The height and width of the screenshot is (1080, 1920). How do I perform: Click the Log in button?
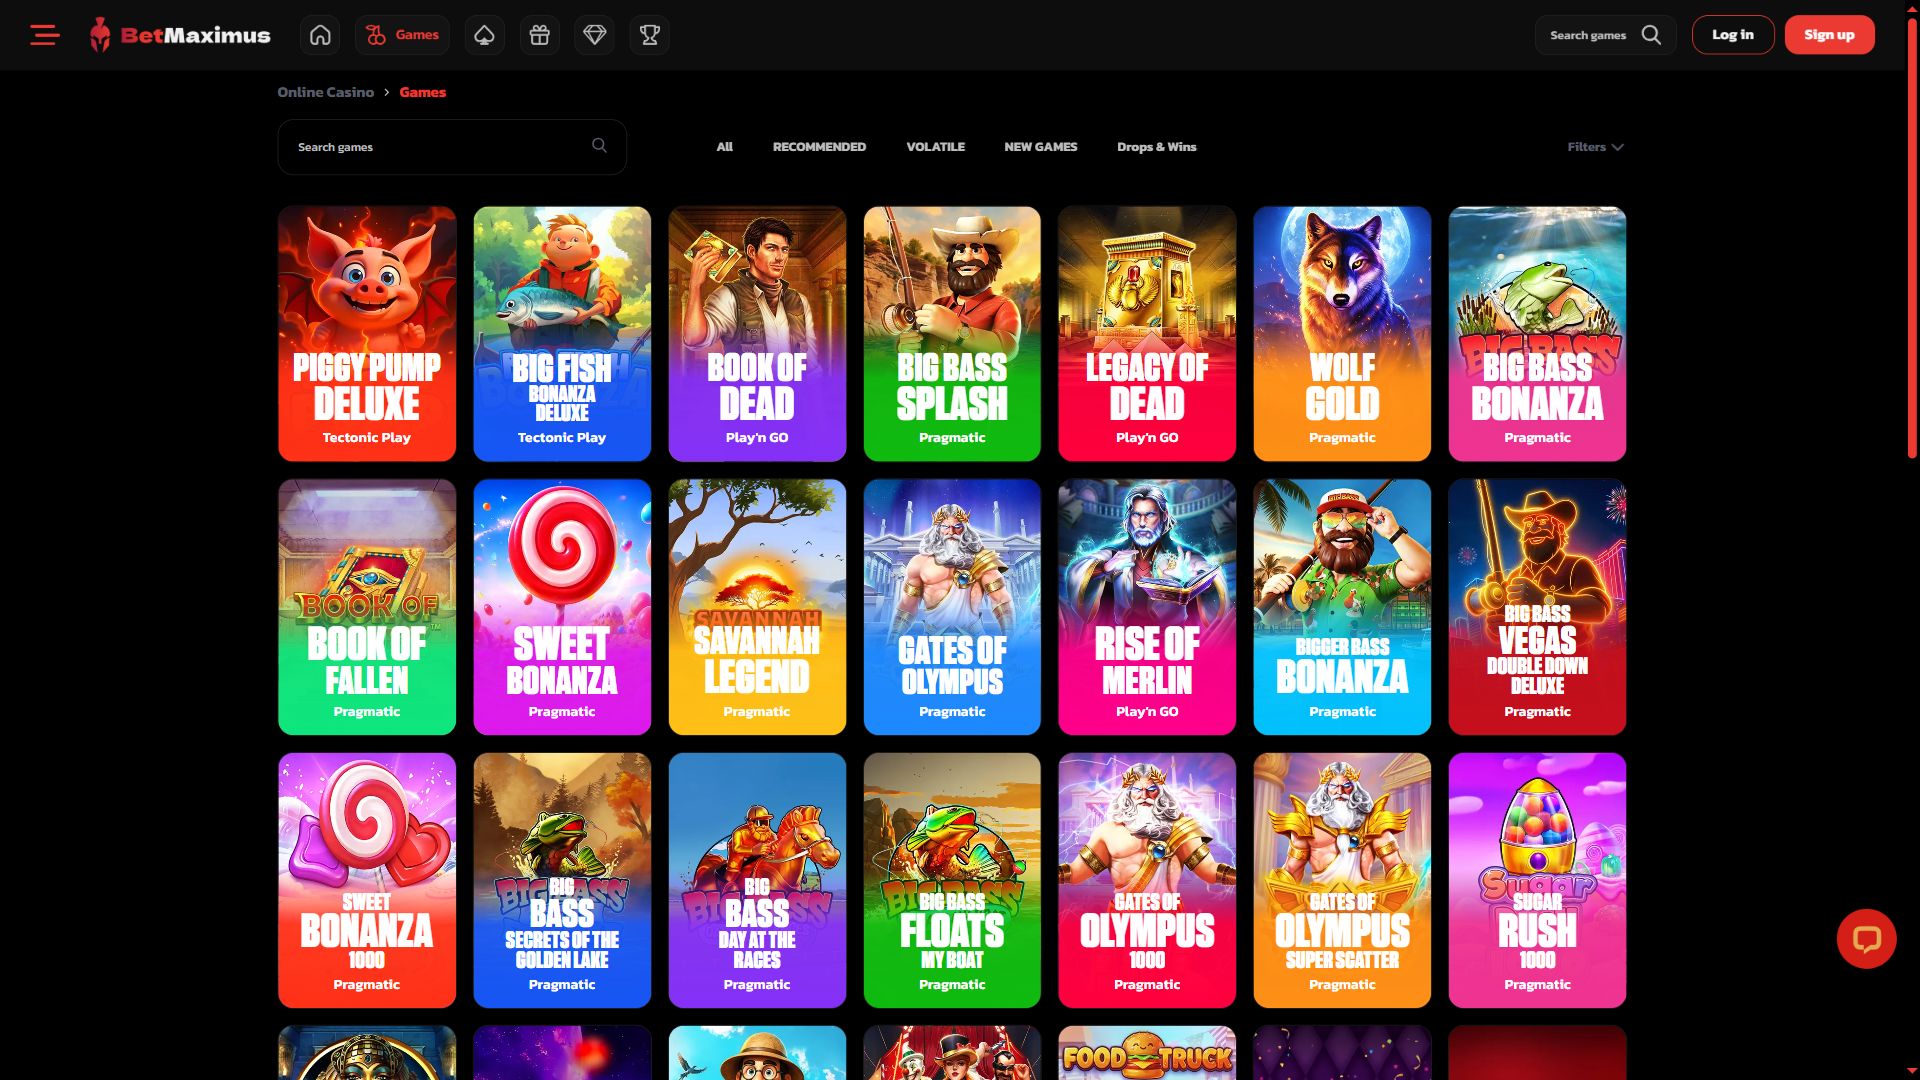(x=1733, y=35)
